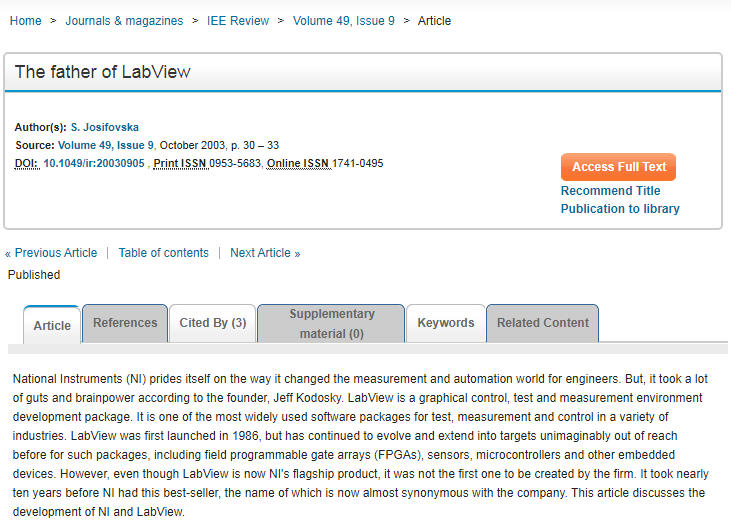Click the 'Author(s):' label
Viewport: 731px width, 524px height.
click(41, 127)
